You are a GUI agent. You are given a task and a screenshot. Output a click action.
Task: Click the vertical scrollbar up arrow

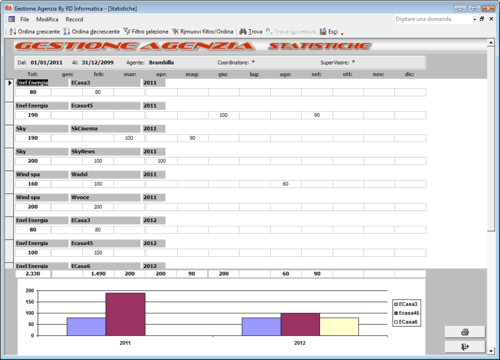(491, 43)
